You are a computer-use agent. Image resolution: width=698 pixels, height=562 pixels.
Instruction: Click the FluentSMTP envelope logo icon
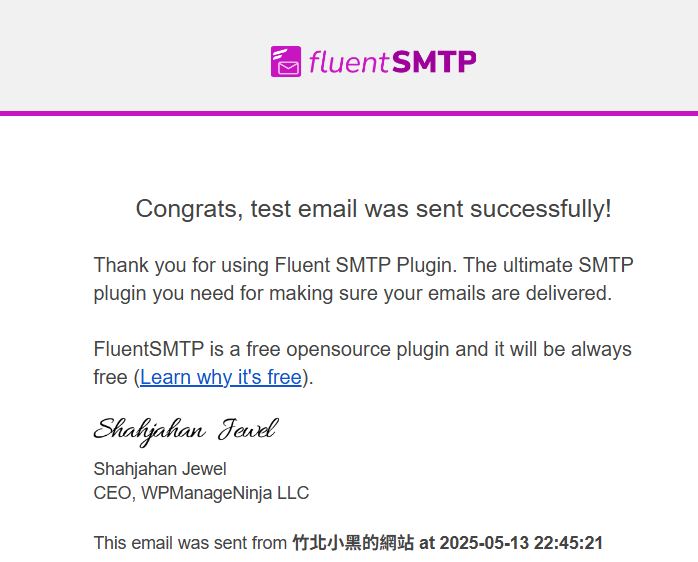pyautogui.click(x=286, y=61)
